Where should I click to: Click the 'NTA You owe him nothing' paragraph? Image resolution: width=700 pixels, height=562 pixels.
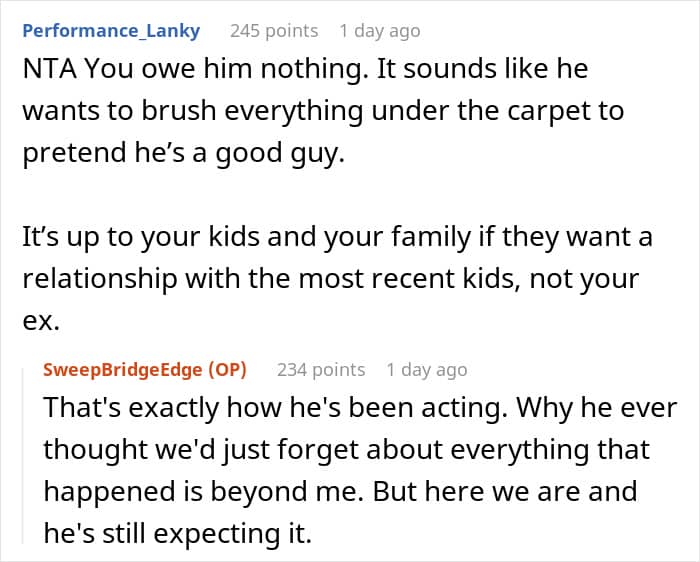[x=323, y=111]
